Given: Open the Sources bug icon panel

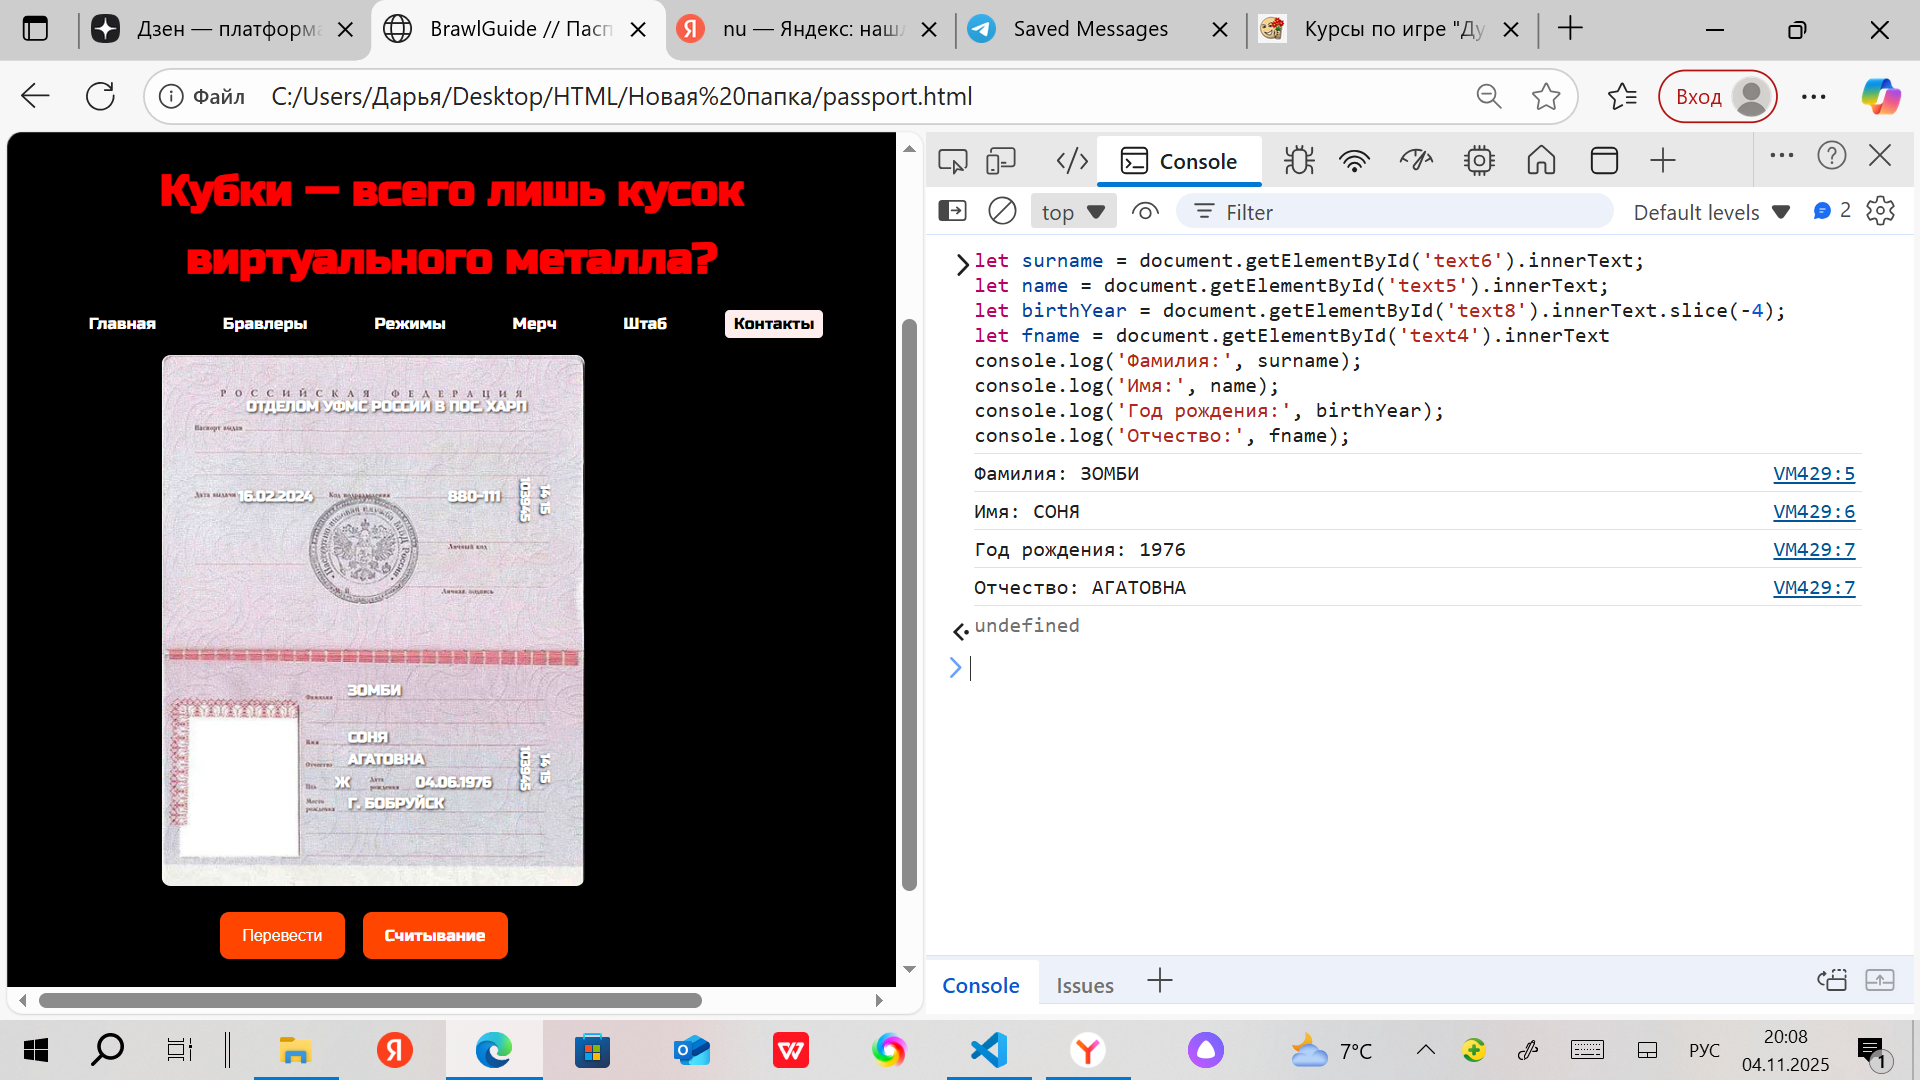Looking at the screenshot, I should (x=1299, y=161).
